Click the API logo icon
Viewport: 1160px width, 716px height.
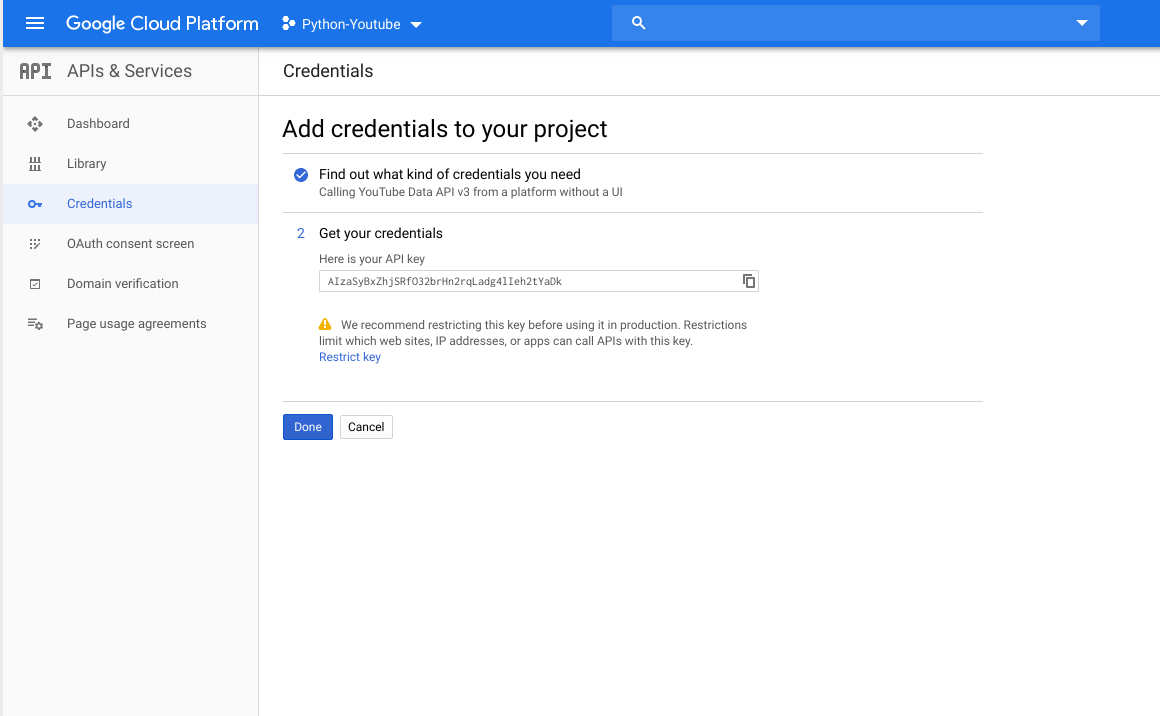pyautogui.click(x=36, y=71)
